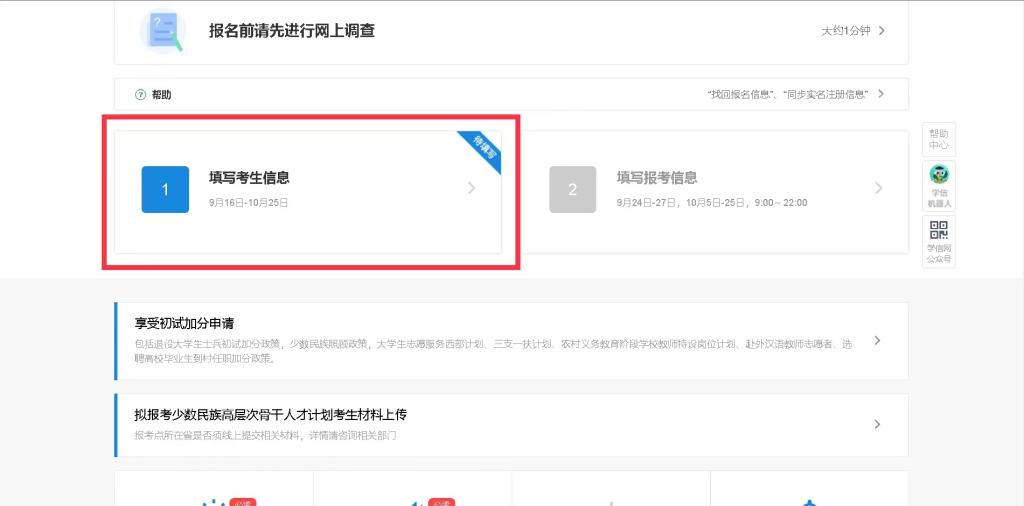1024x506 pixels.
Task: Open 填写考生信息 step title
Action: click(249, 178)
